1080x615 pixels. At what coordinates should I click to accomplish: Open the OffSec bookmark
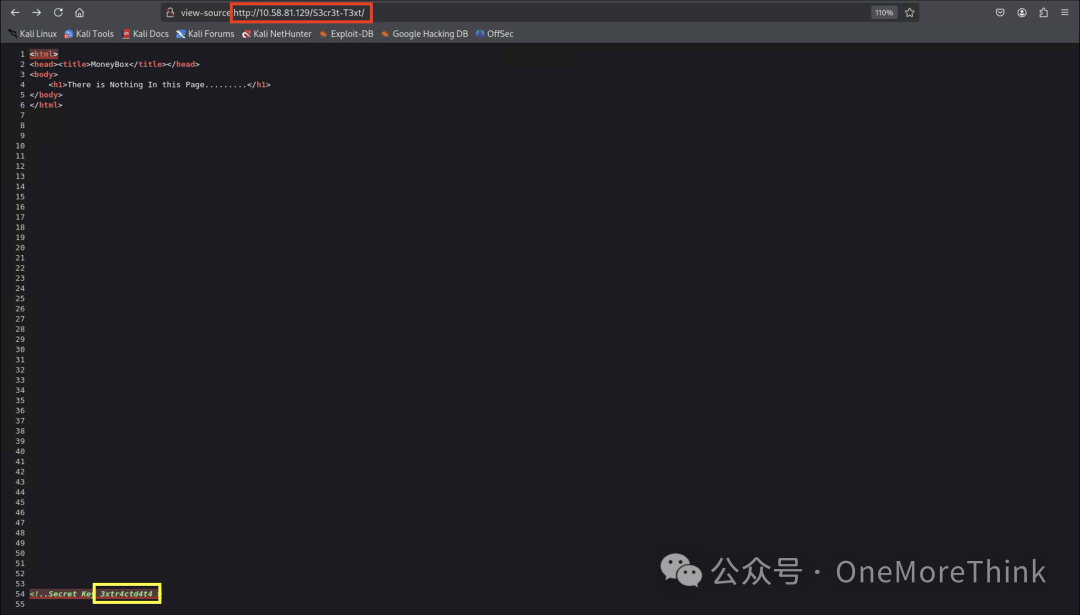[x=495, y=34]
